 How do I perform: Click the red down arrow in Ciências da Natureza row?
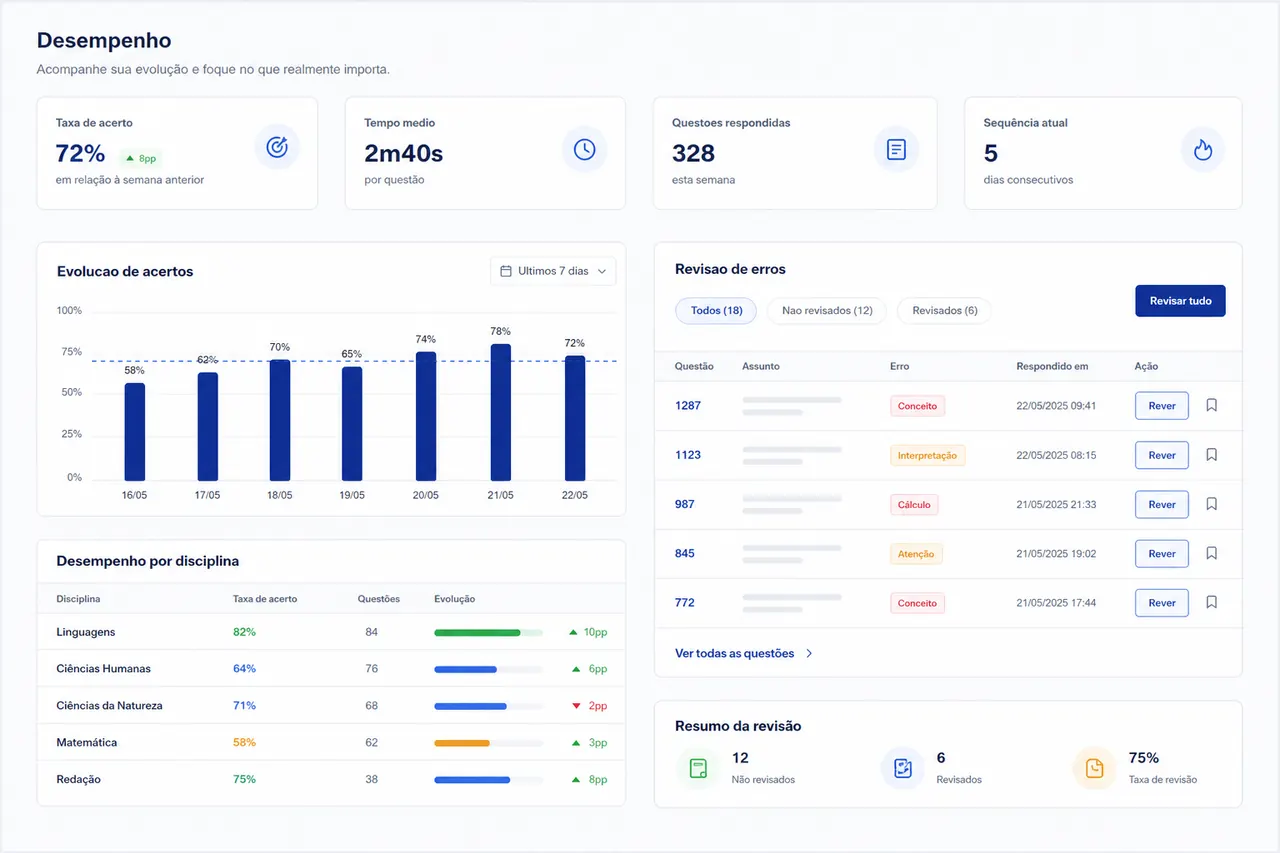576,706
